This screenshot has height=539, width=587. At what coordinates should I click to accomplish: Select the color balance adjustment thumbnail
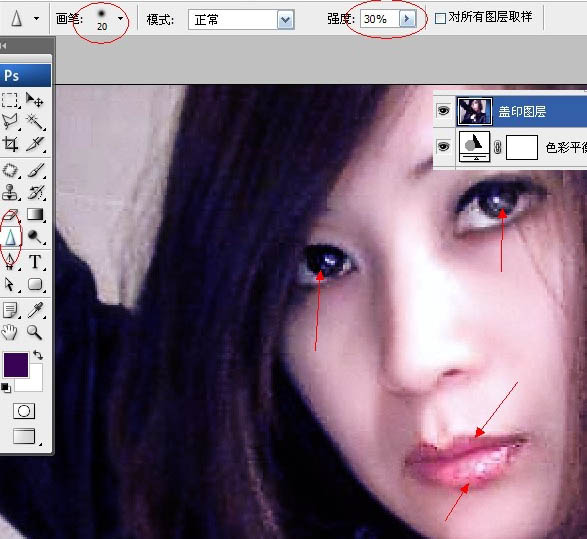pyautogui.click(x=475, y=147)
